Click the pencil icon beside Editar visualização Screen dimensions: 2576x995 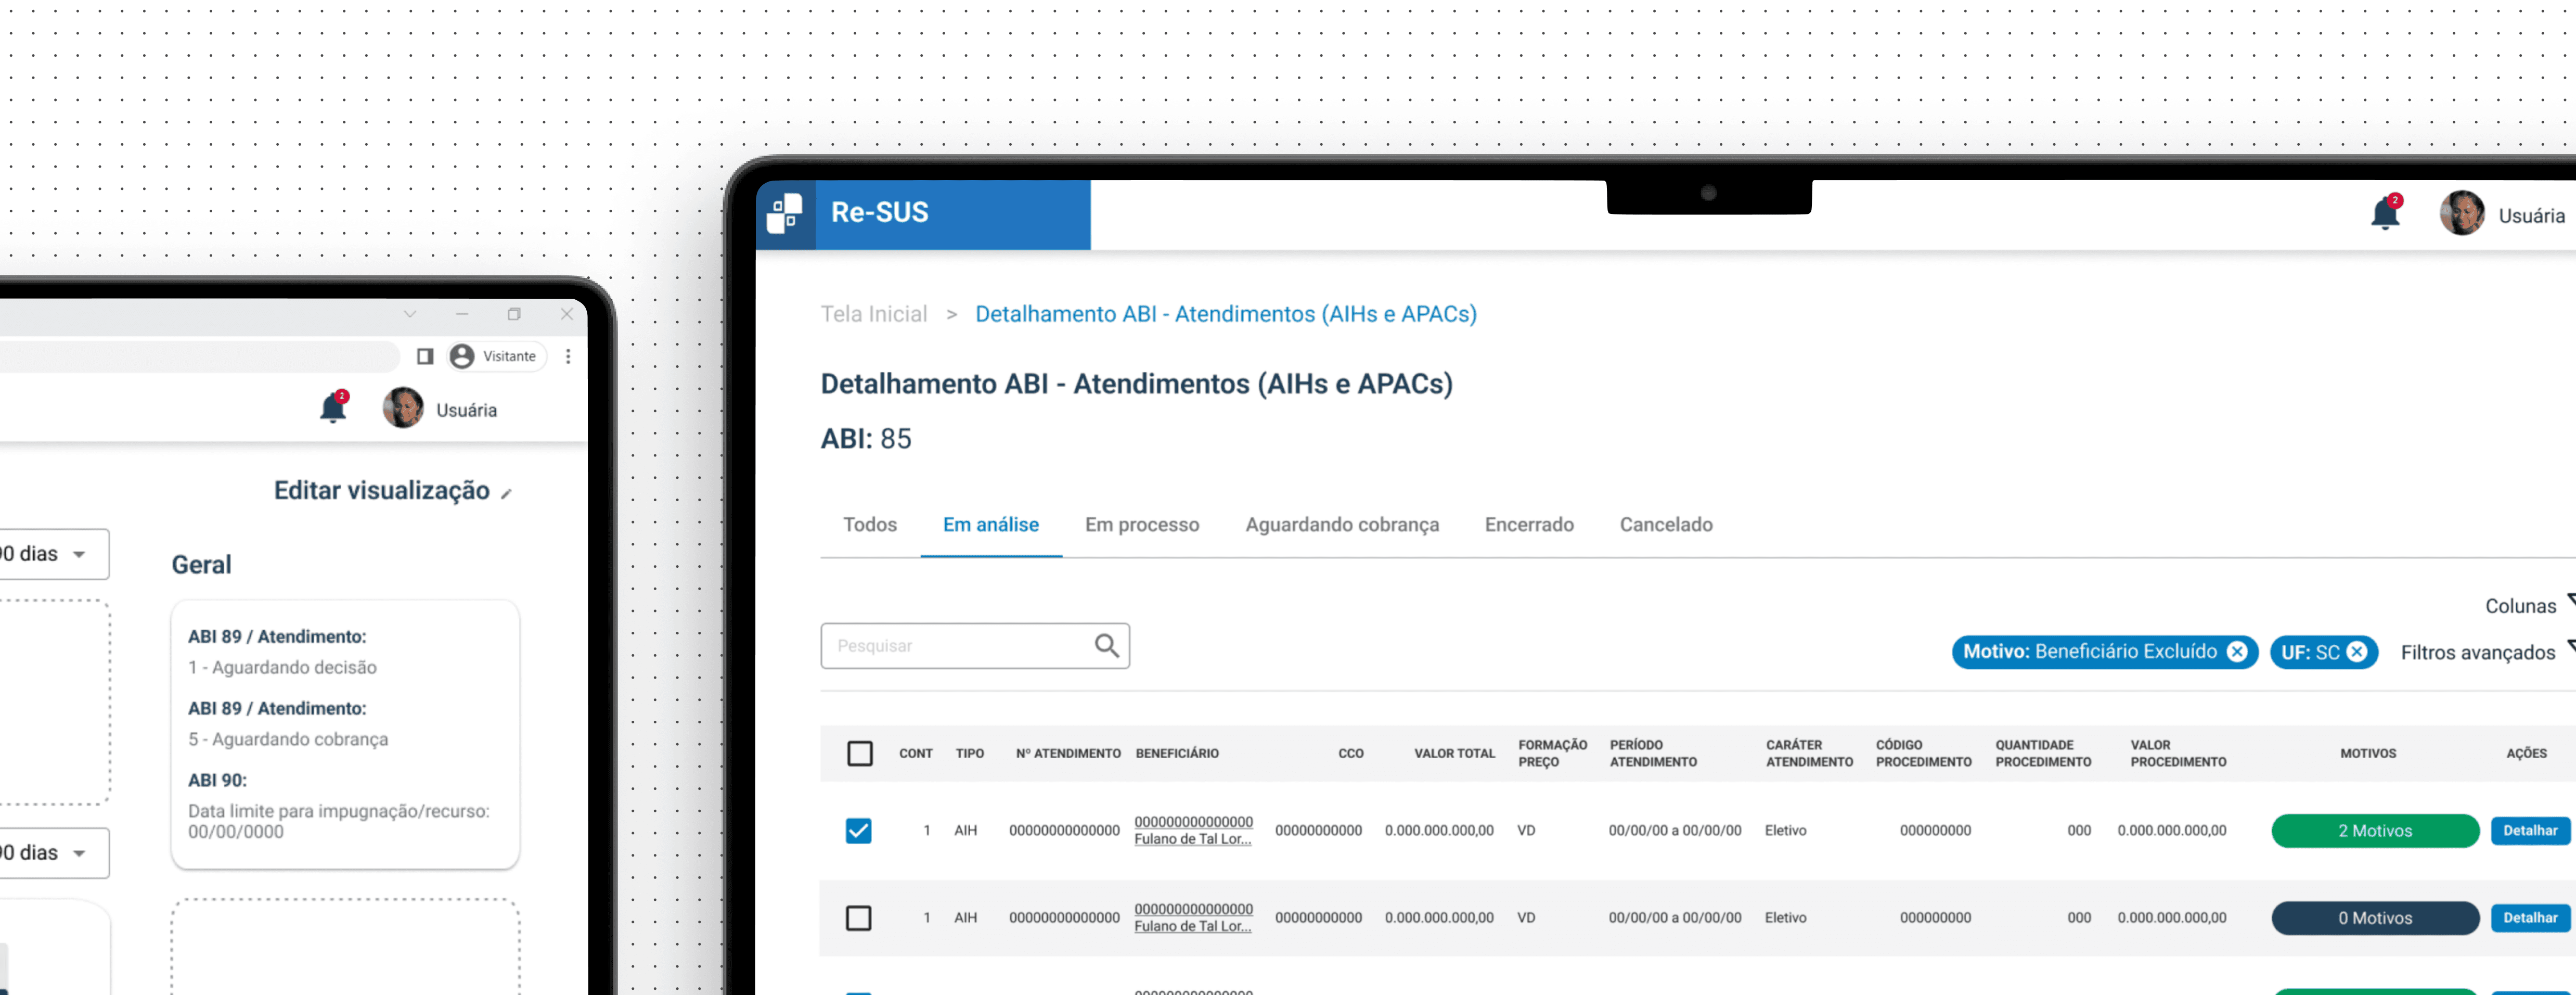coord(507,494)
